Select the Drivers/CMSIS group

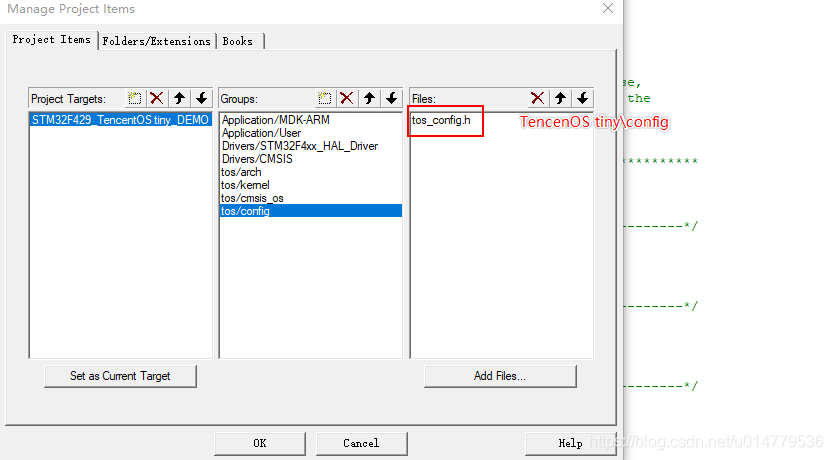(x=310, y=159)
